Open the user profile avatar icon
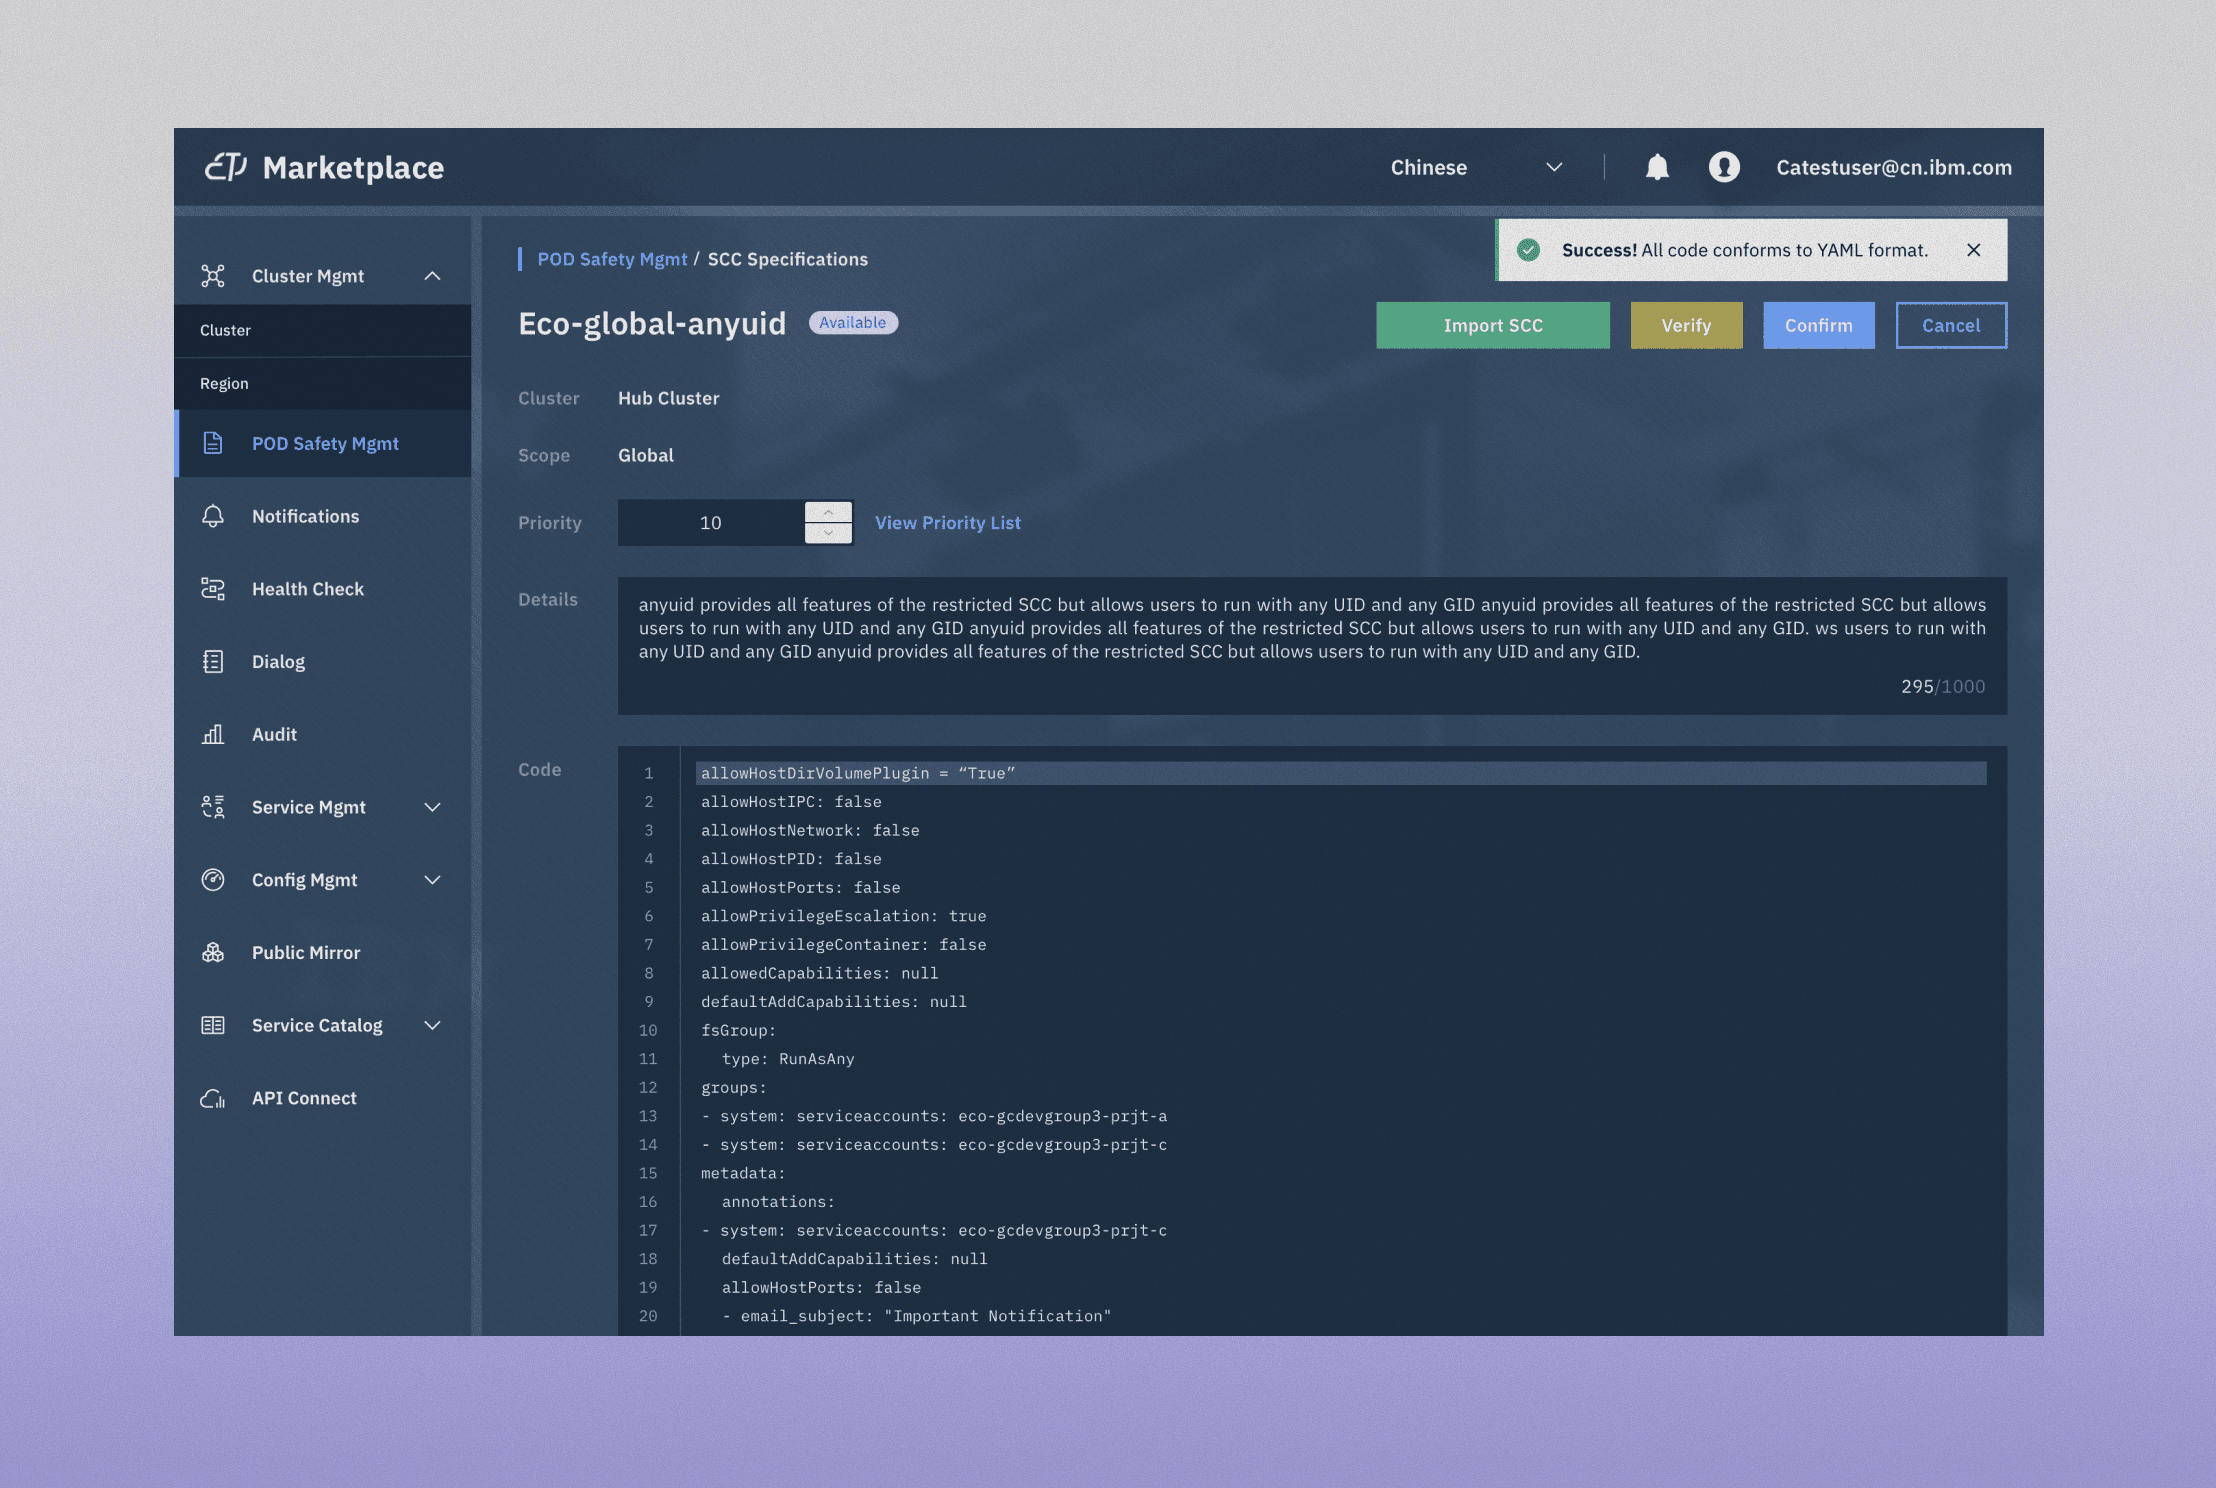The width and height of the screenshot is (2216, 1488). [1724, 167]
